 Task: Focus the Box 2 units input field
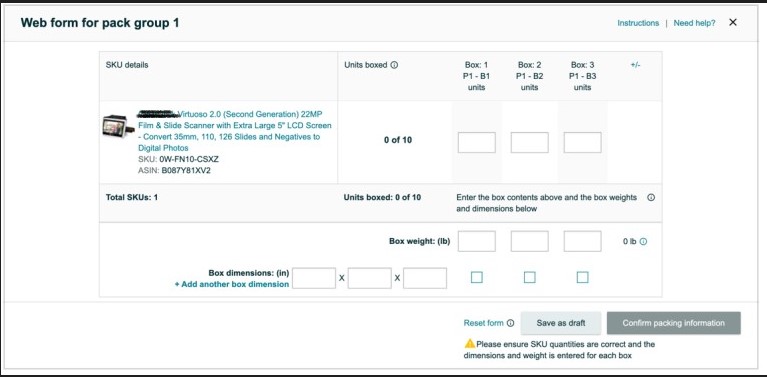[529, 142]
